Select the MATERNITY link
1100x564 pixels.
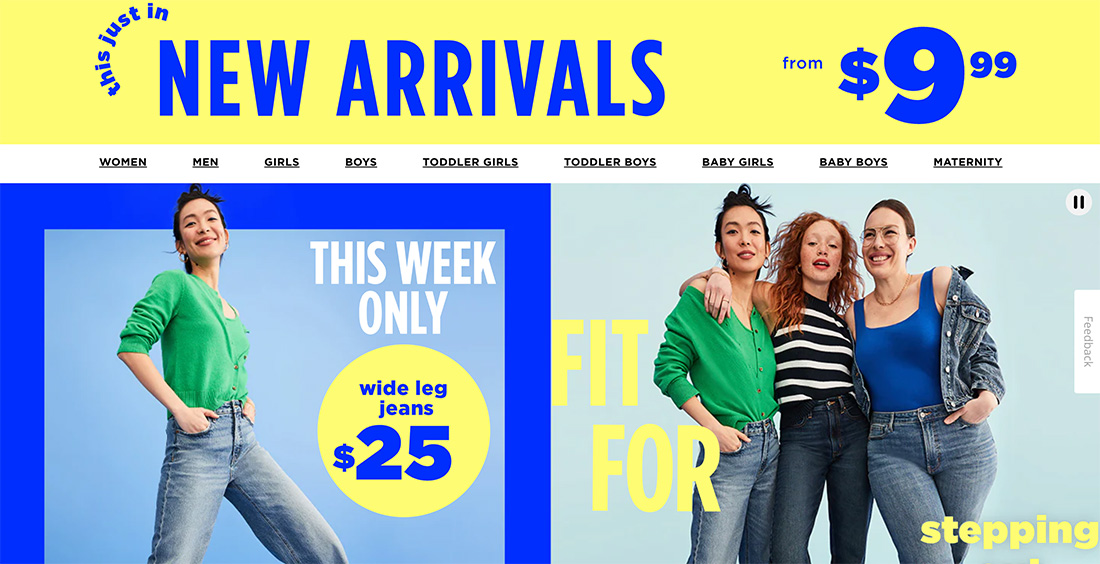click(967, 162)
